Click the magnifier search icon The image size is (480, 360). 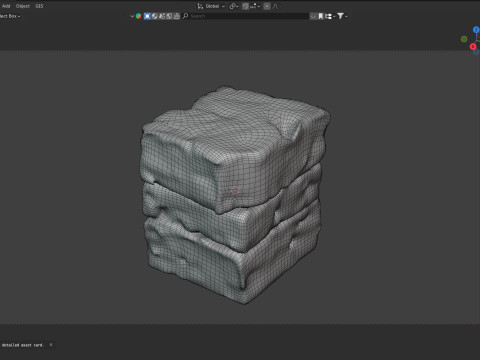point(185,16)
